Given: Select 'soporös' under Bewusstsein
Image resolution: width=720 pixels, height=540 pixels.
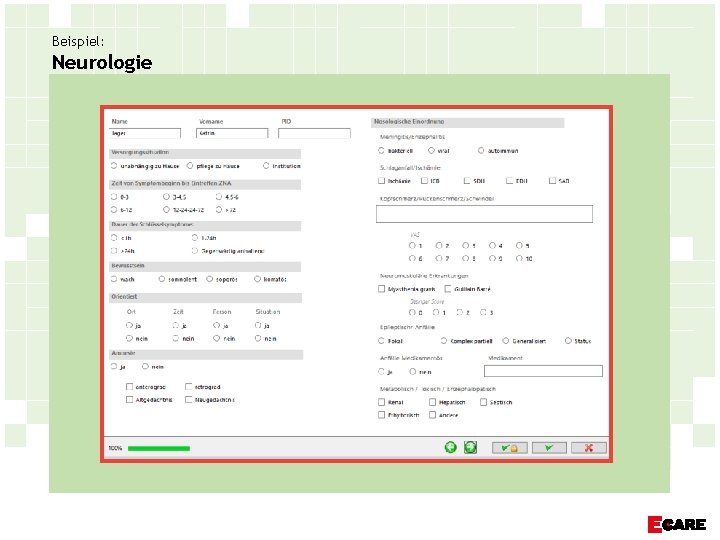Looking at the screenshot, I should click(209, 279).
